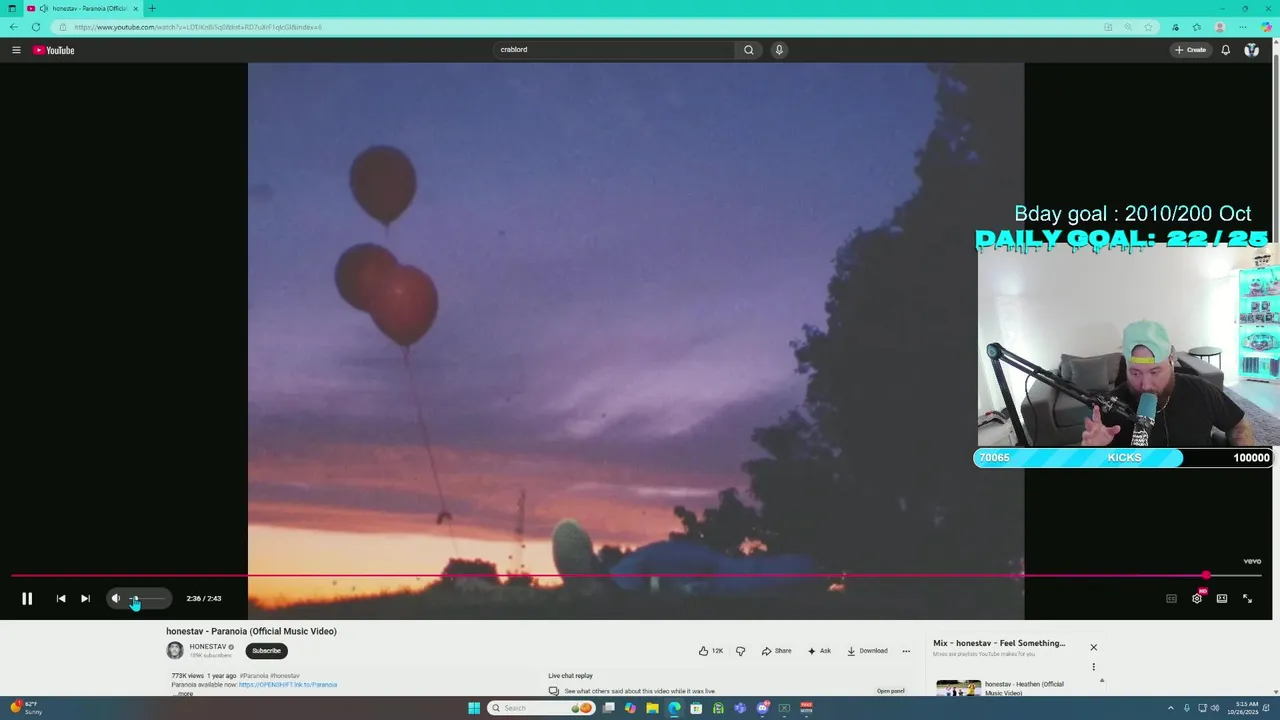Pause the video playback
This screenshot has height=720, width=1280.
(27, 598)
